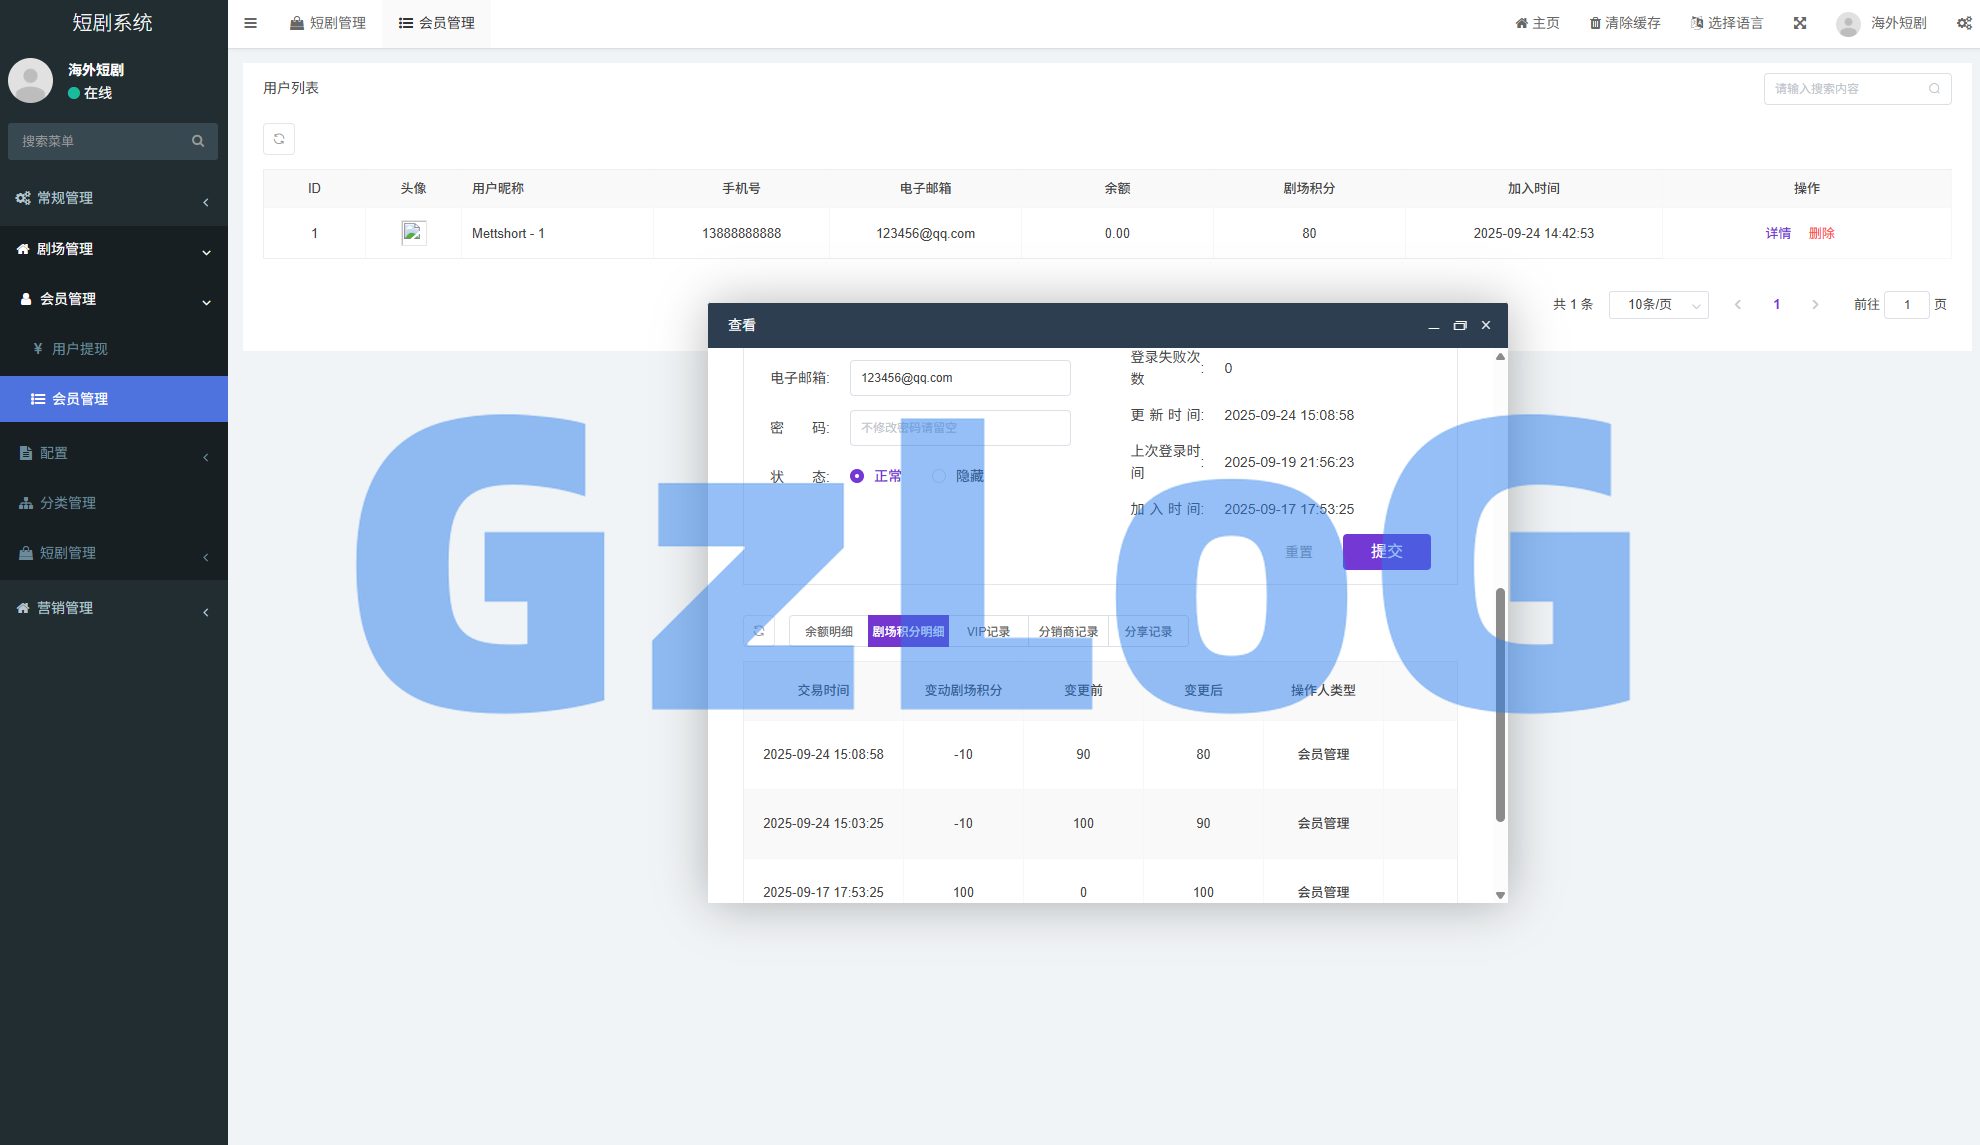This screenshot has height=1145, width=1980.
Task: Click the 密码 password input field
Action: pyautogui.click(x=960, y=428)
